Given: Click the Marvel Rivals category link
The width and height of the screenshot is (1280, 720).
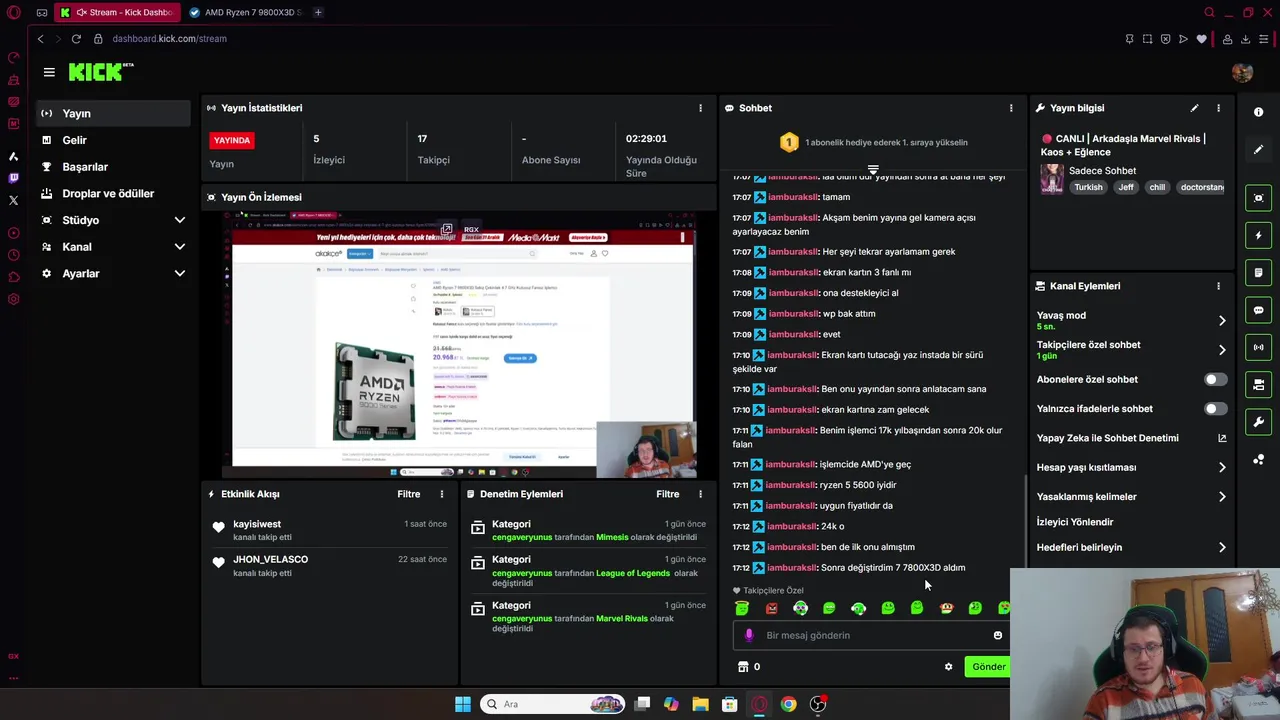Looking at the screenshot, I should coord(622,618).
